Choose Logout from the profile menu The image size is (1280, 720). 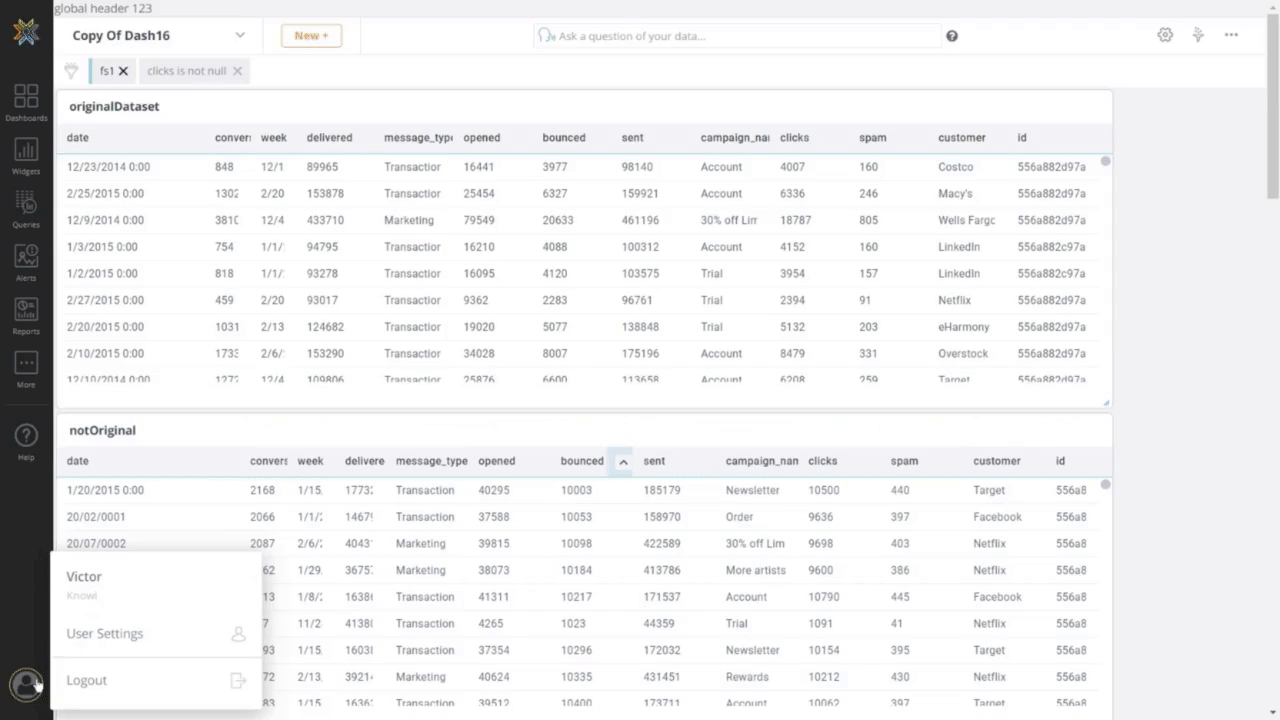point(87,680)
